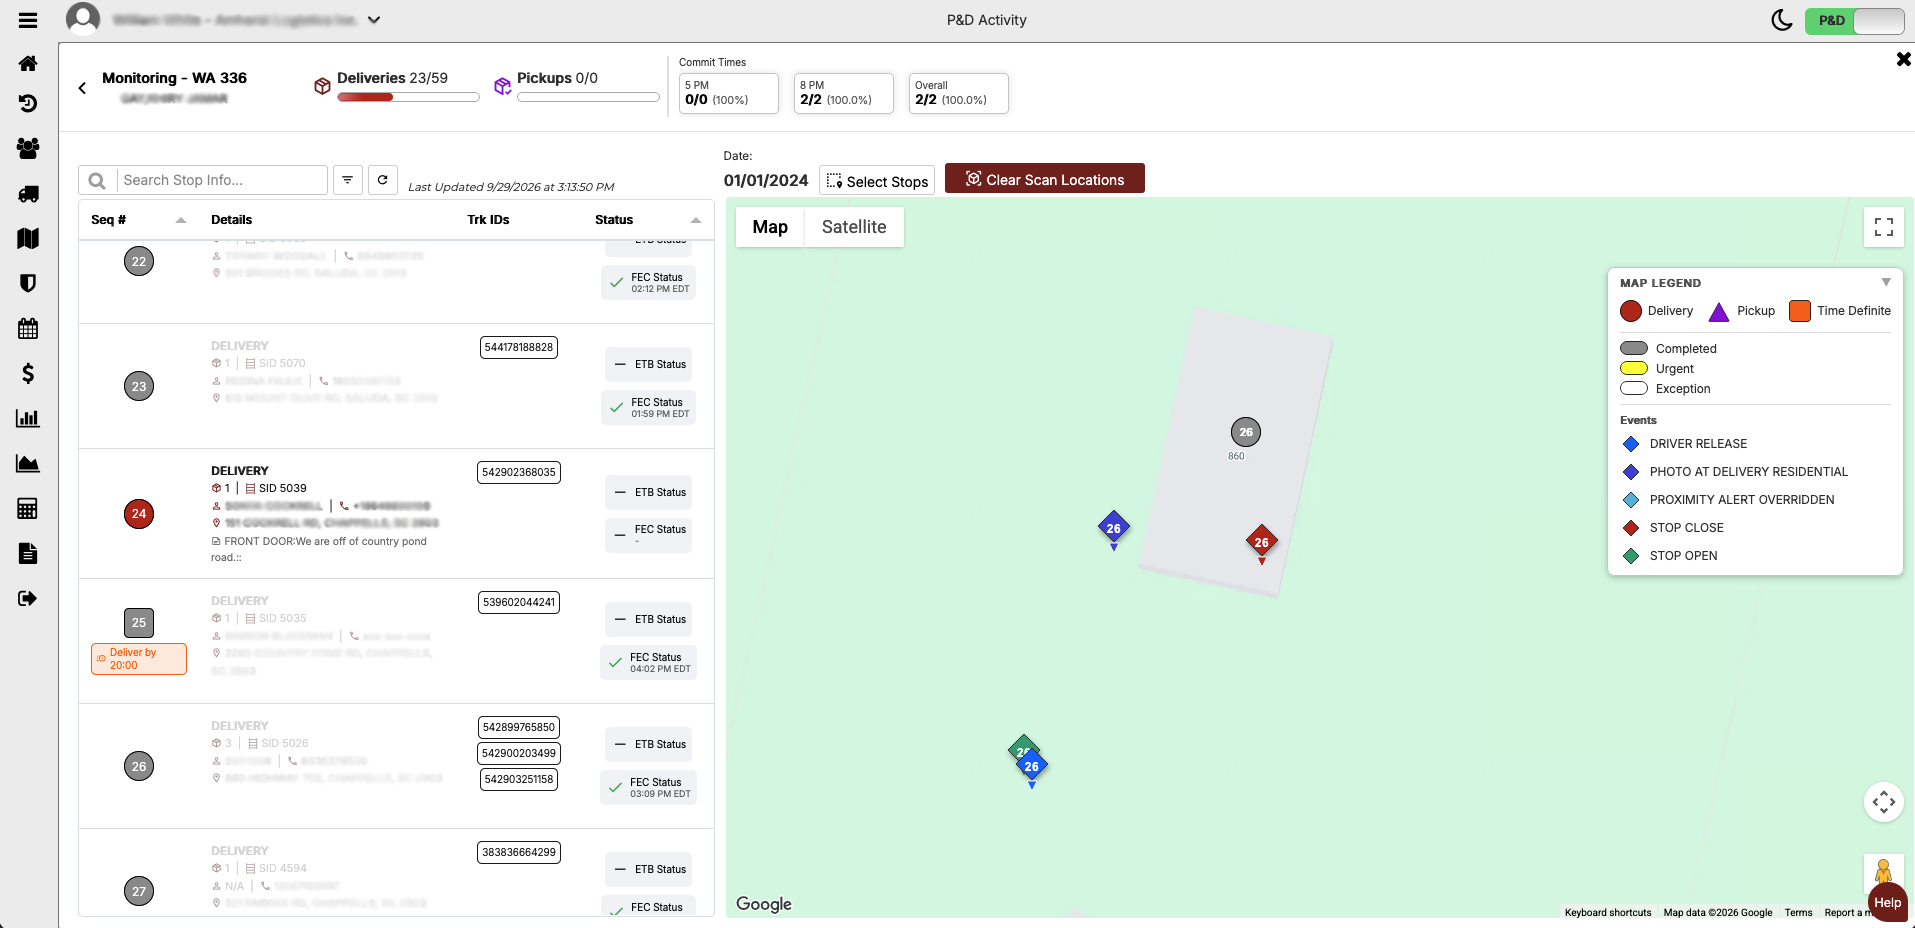Expand the user account dropdown
Image resolution: width=1915 pixels, height=928 pixels.
[374, 20]
